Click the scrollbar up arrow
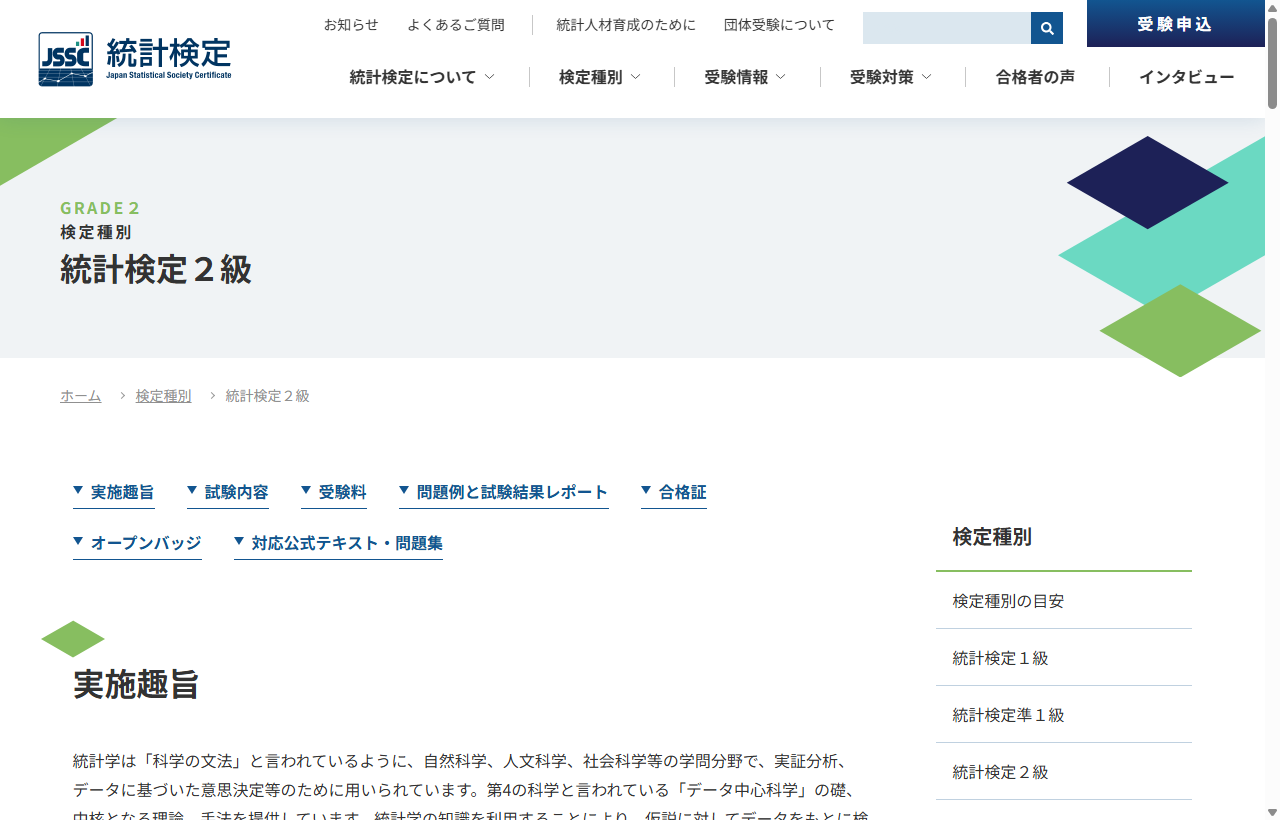The height and width of the screenshot is (820, 1280). (1272, 7)
